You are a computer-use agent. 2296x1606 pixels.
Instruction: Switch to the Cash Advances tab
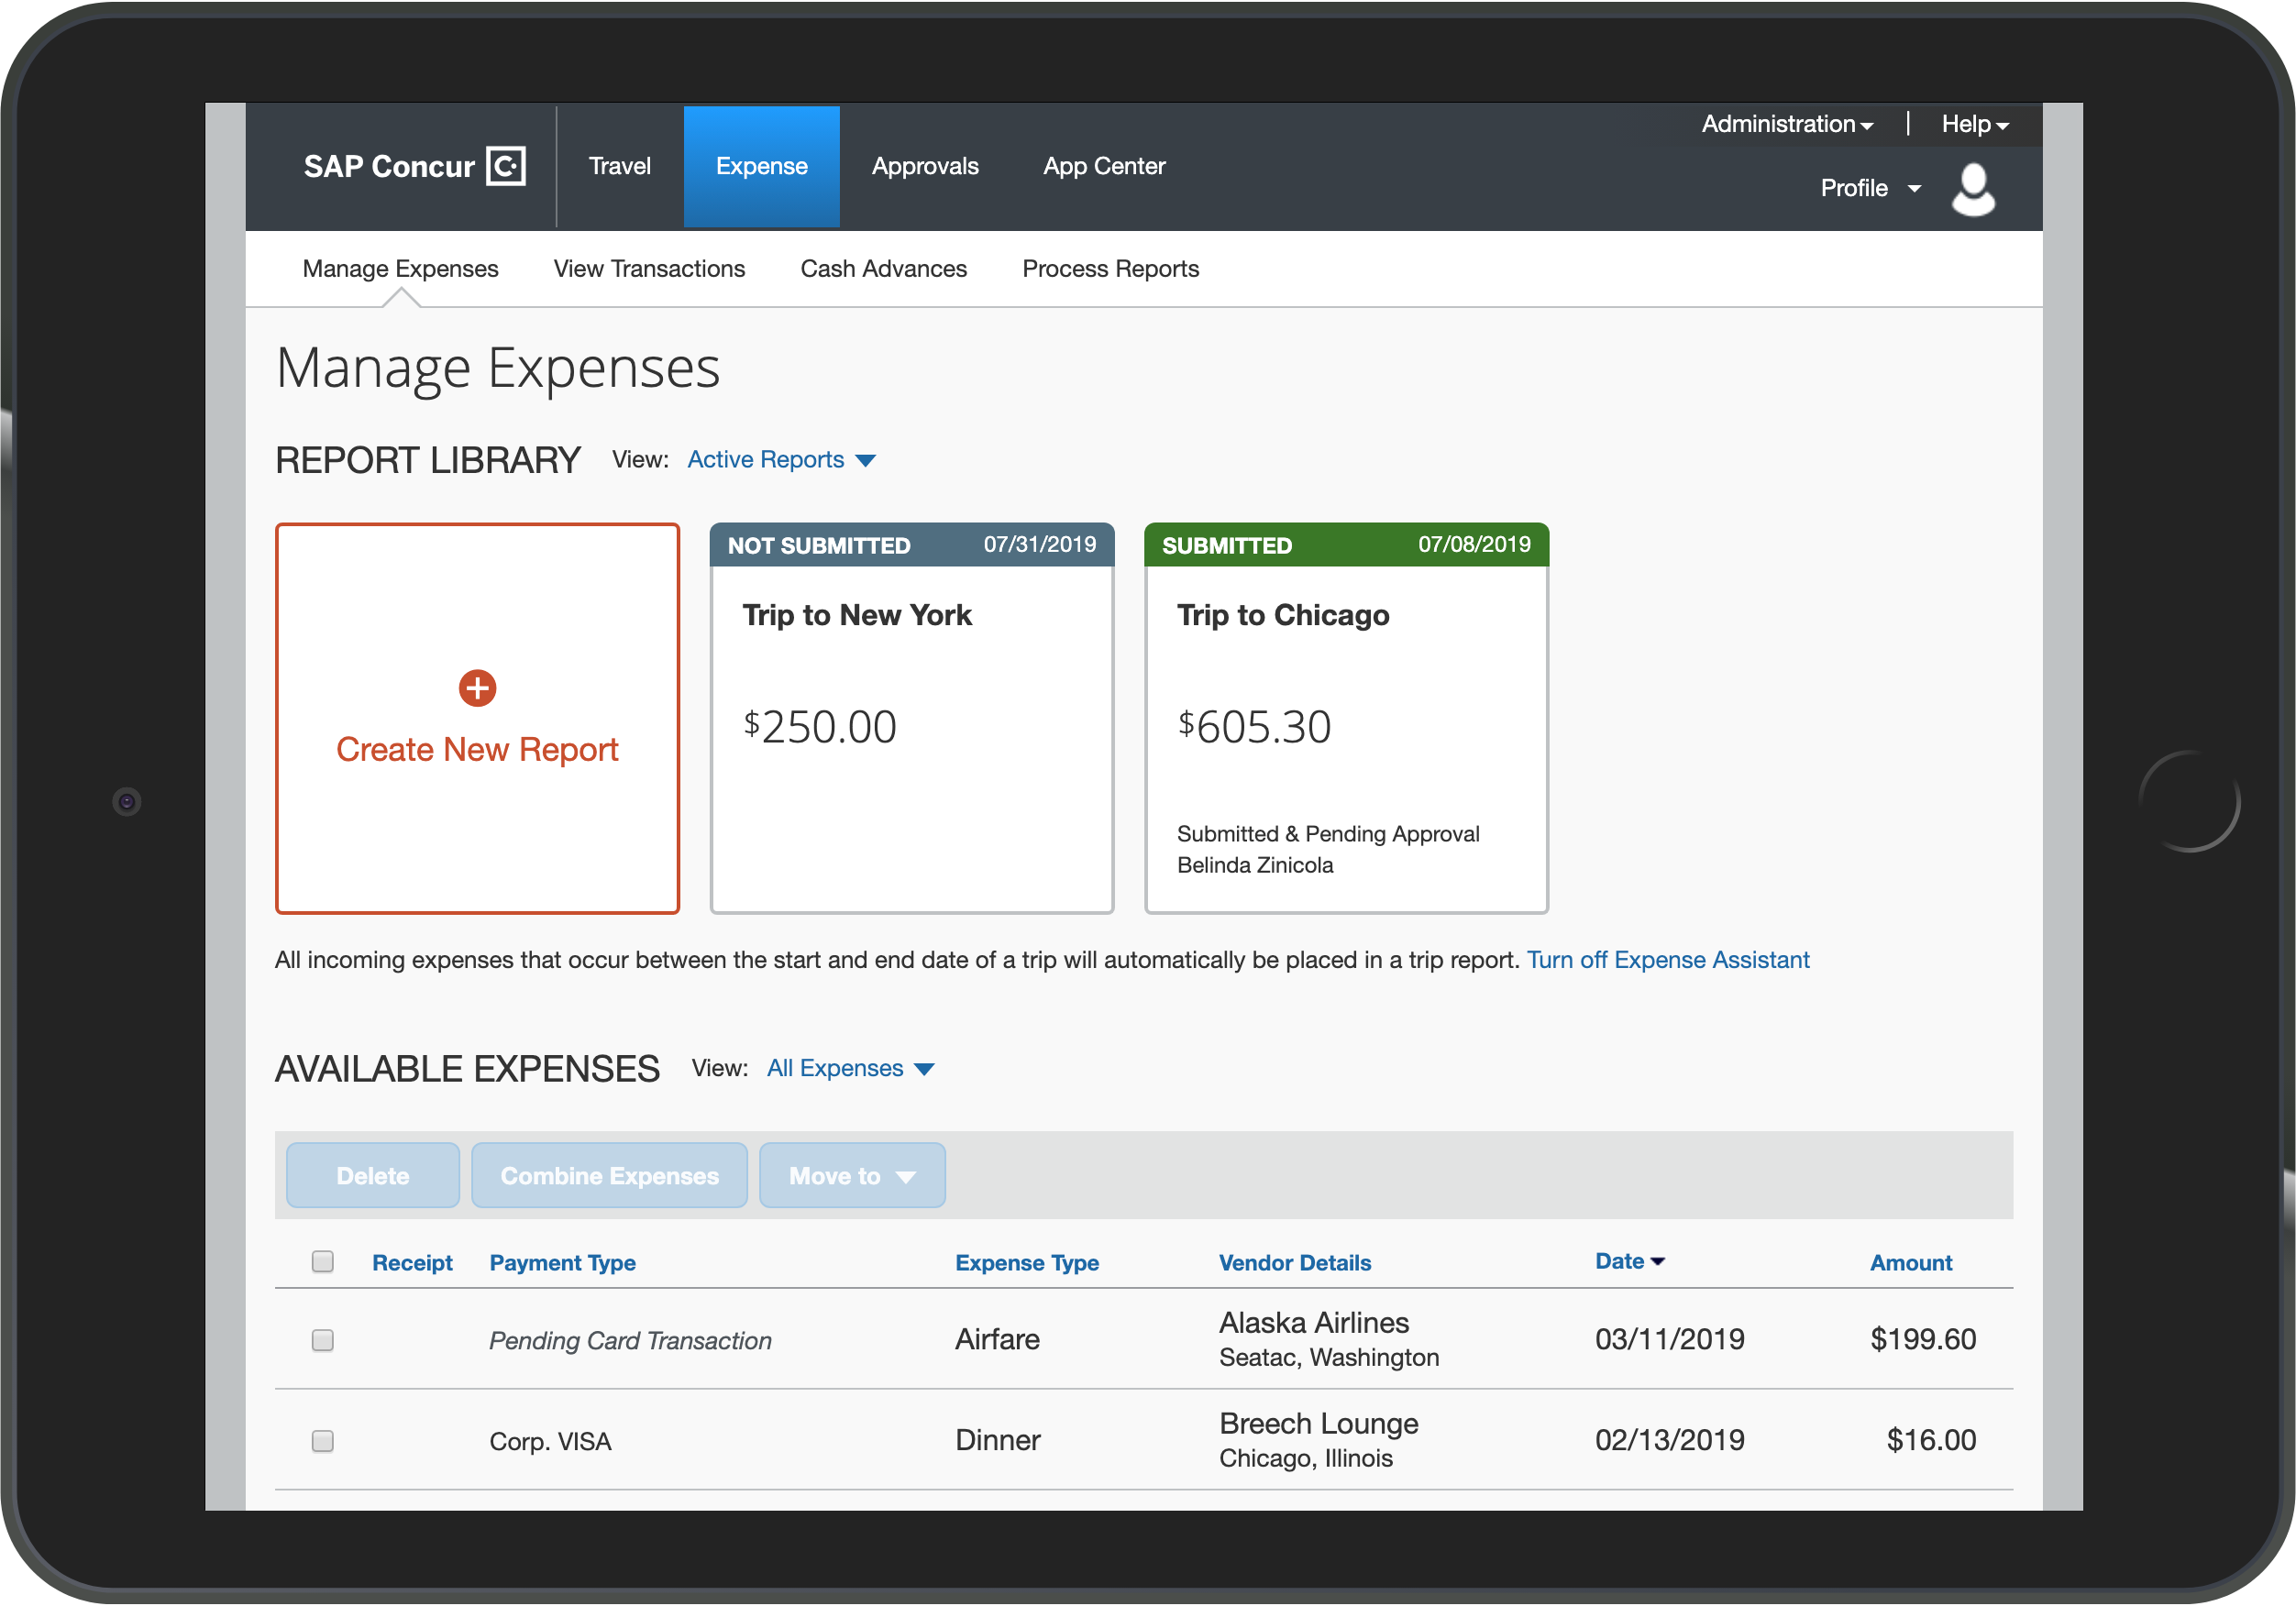pos(883,269)
